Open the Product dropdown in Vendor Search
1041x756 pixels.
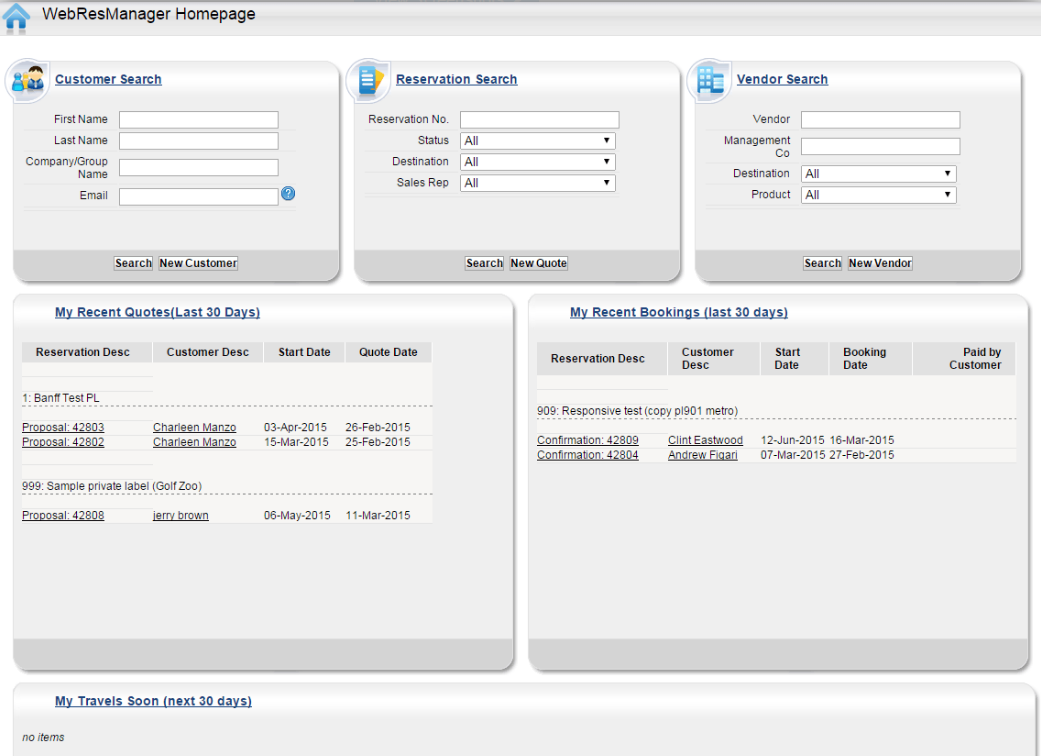point(877,194)
